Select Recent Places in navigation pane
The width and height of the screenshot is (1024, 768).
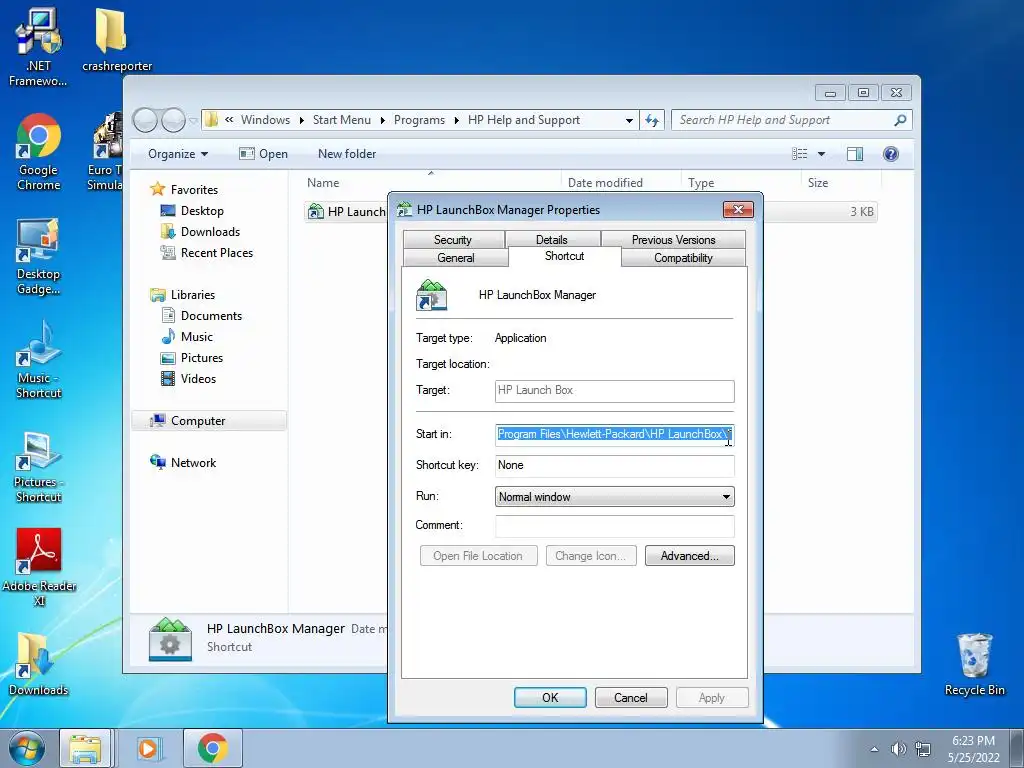click(x=216, y=253)
